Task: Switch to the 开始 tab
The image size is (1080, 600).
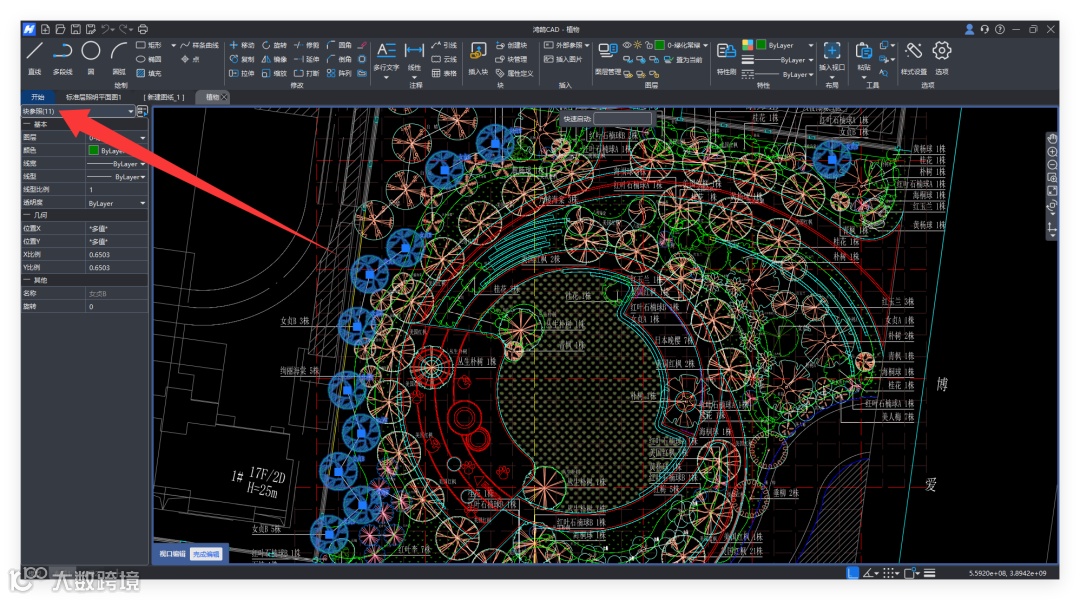Action: (x=38, y=97)
